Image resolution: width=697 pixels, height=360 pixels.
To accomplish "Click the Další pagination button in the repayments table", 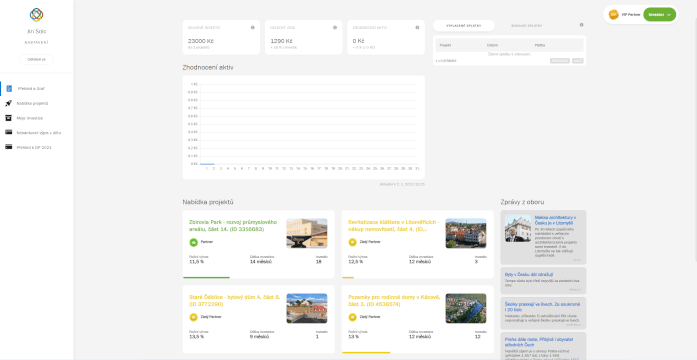I will click(x=577, y=60).
